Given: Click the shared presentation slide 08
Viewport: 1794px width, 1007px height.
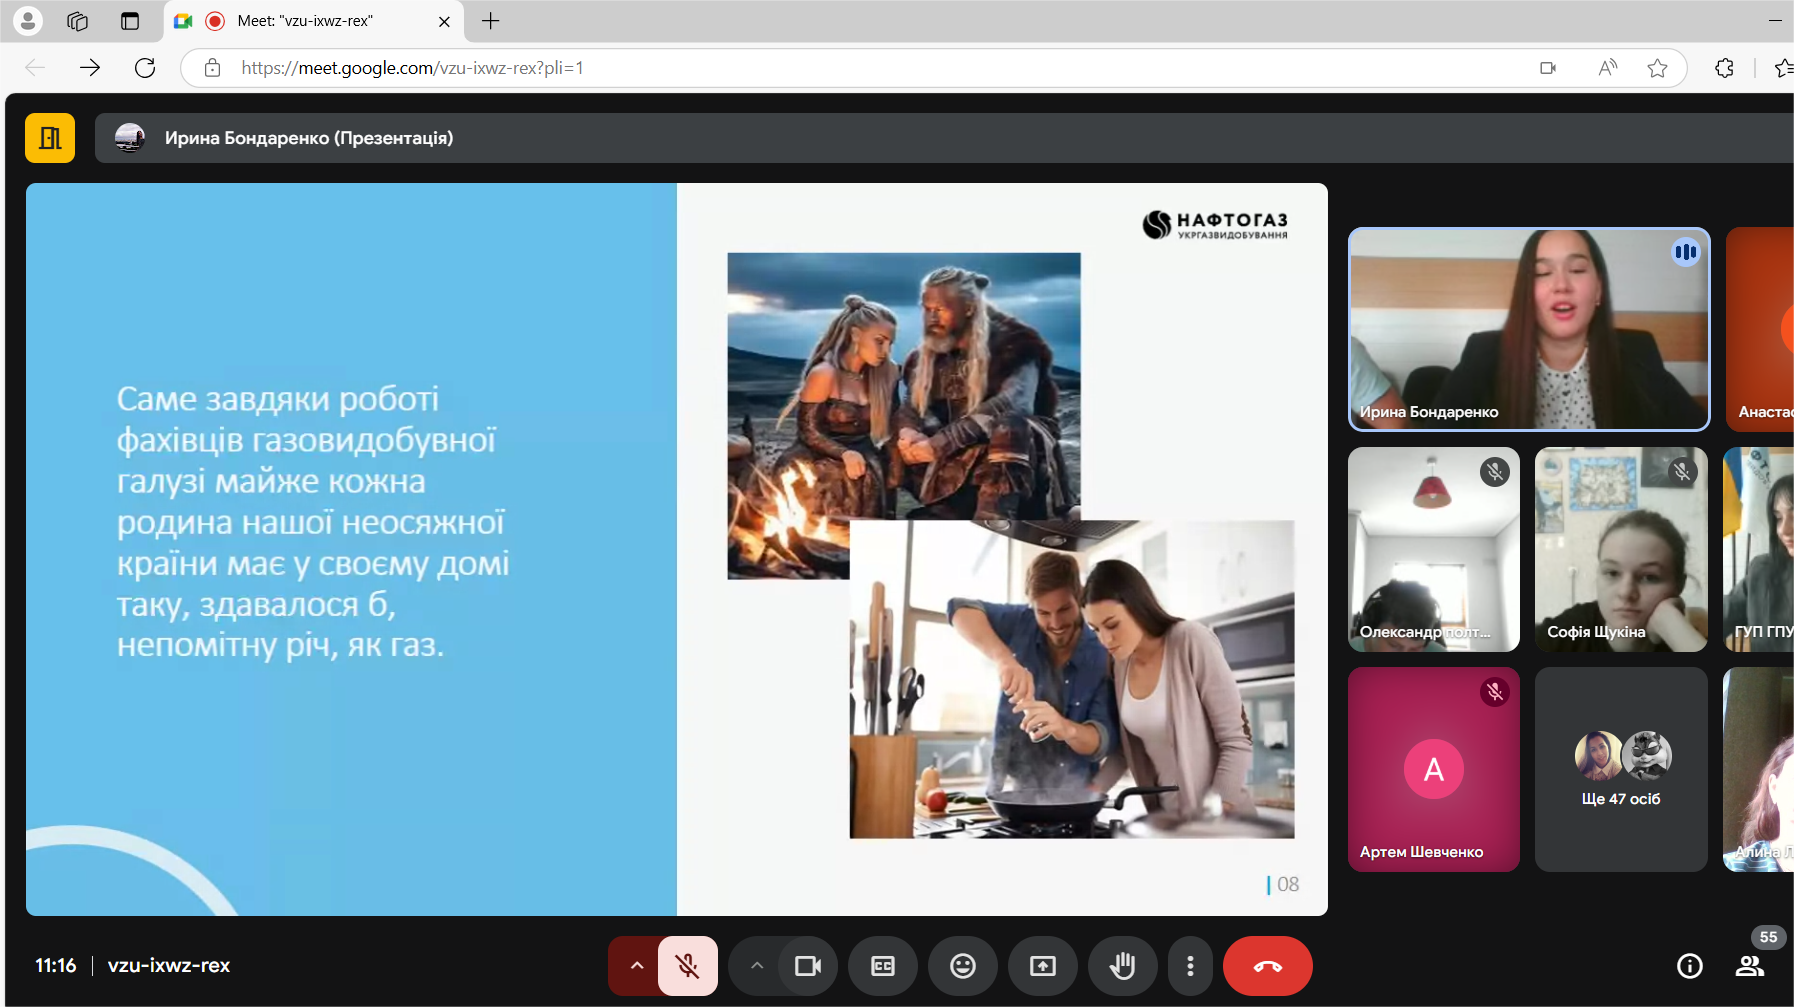Looking at the screenshot, I should click(x=677, y=549).
